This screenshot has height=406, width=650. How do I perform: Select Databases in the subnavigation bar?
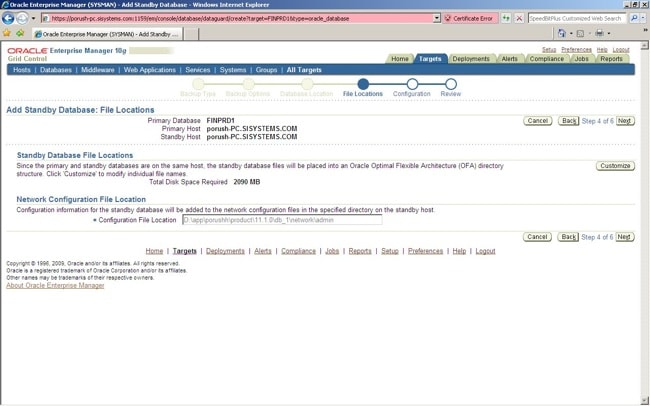(56, 70)
